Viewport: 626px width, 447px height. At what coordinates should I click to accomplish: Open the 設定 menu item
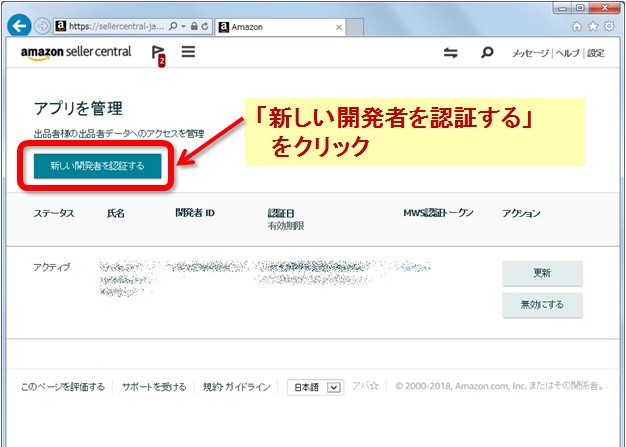pos(596,53)
